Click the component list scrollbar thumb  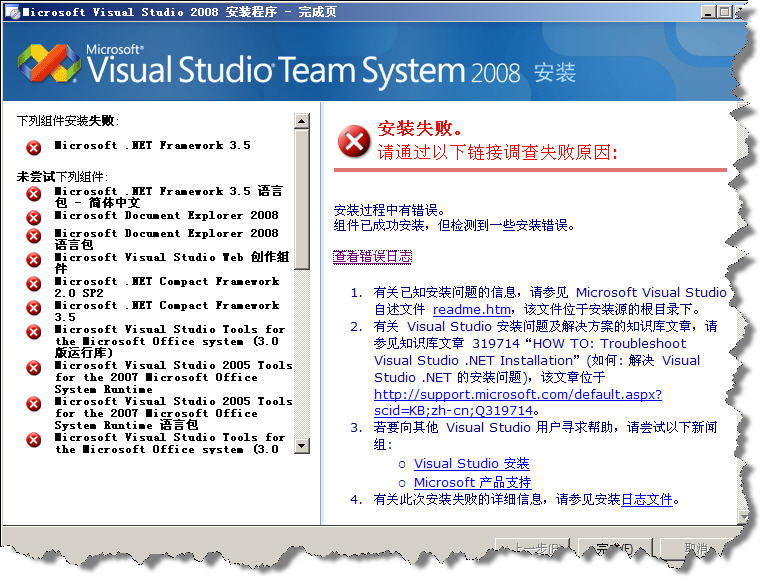(x=302, y=199)
